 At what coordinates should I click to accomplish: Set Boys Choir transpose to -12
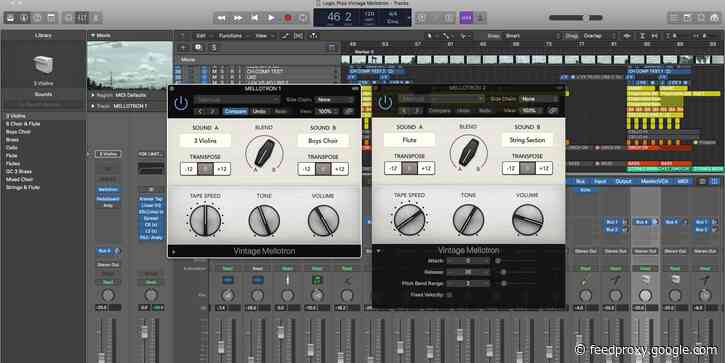pyautogui.click(x=306, y=169)
